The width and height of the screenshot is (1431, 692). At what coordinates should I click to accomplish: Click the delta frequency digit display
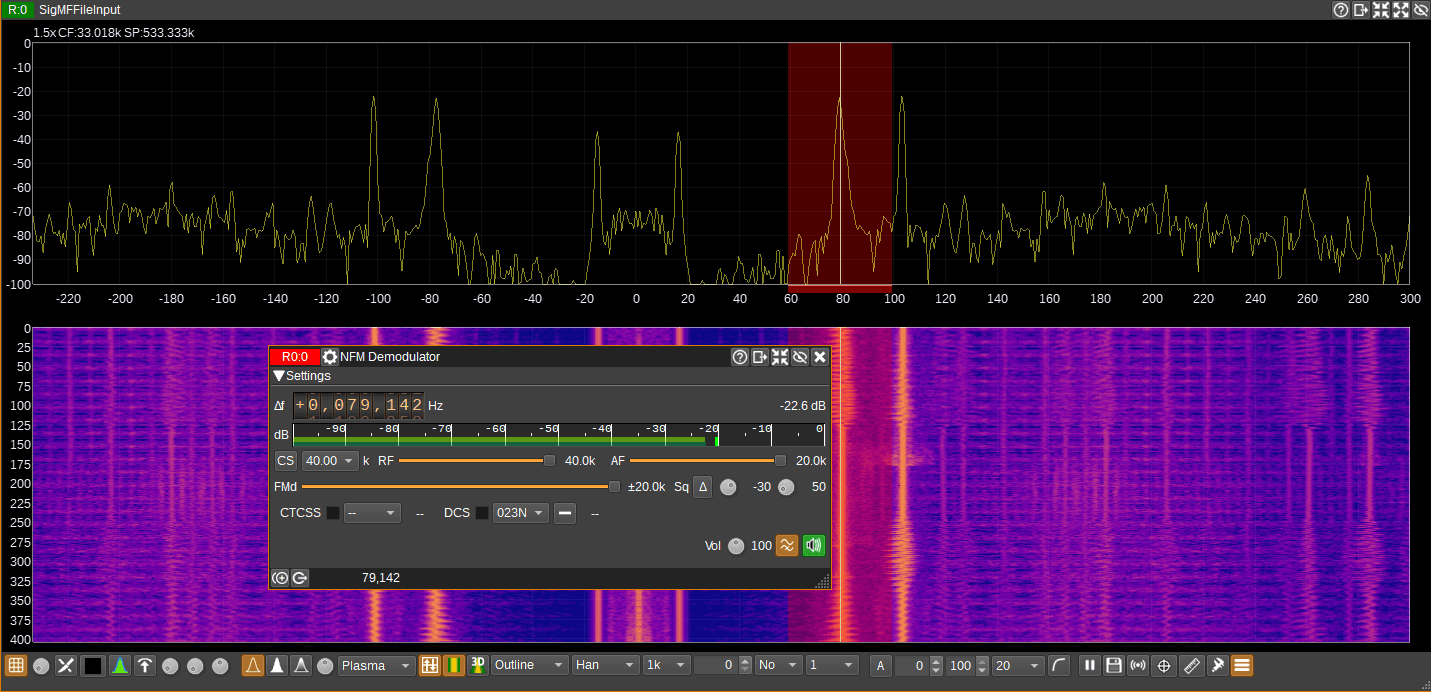[x=359, y=405]
